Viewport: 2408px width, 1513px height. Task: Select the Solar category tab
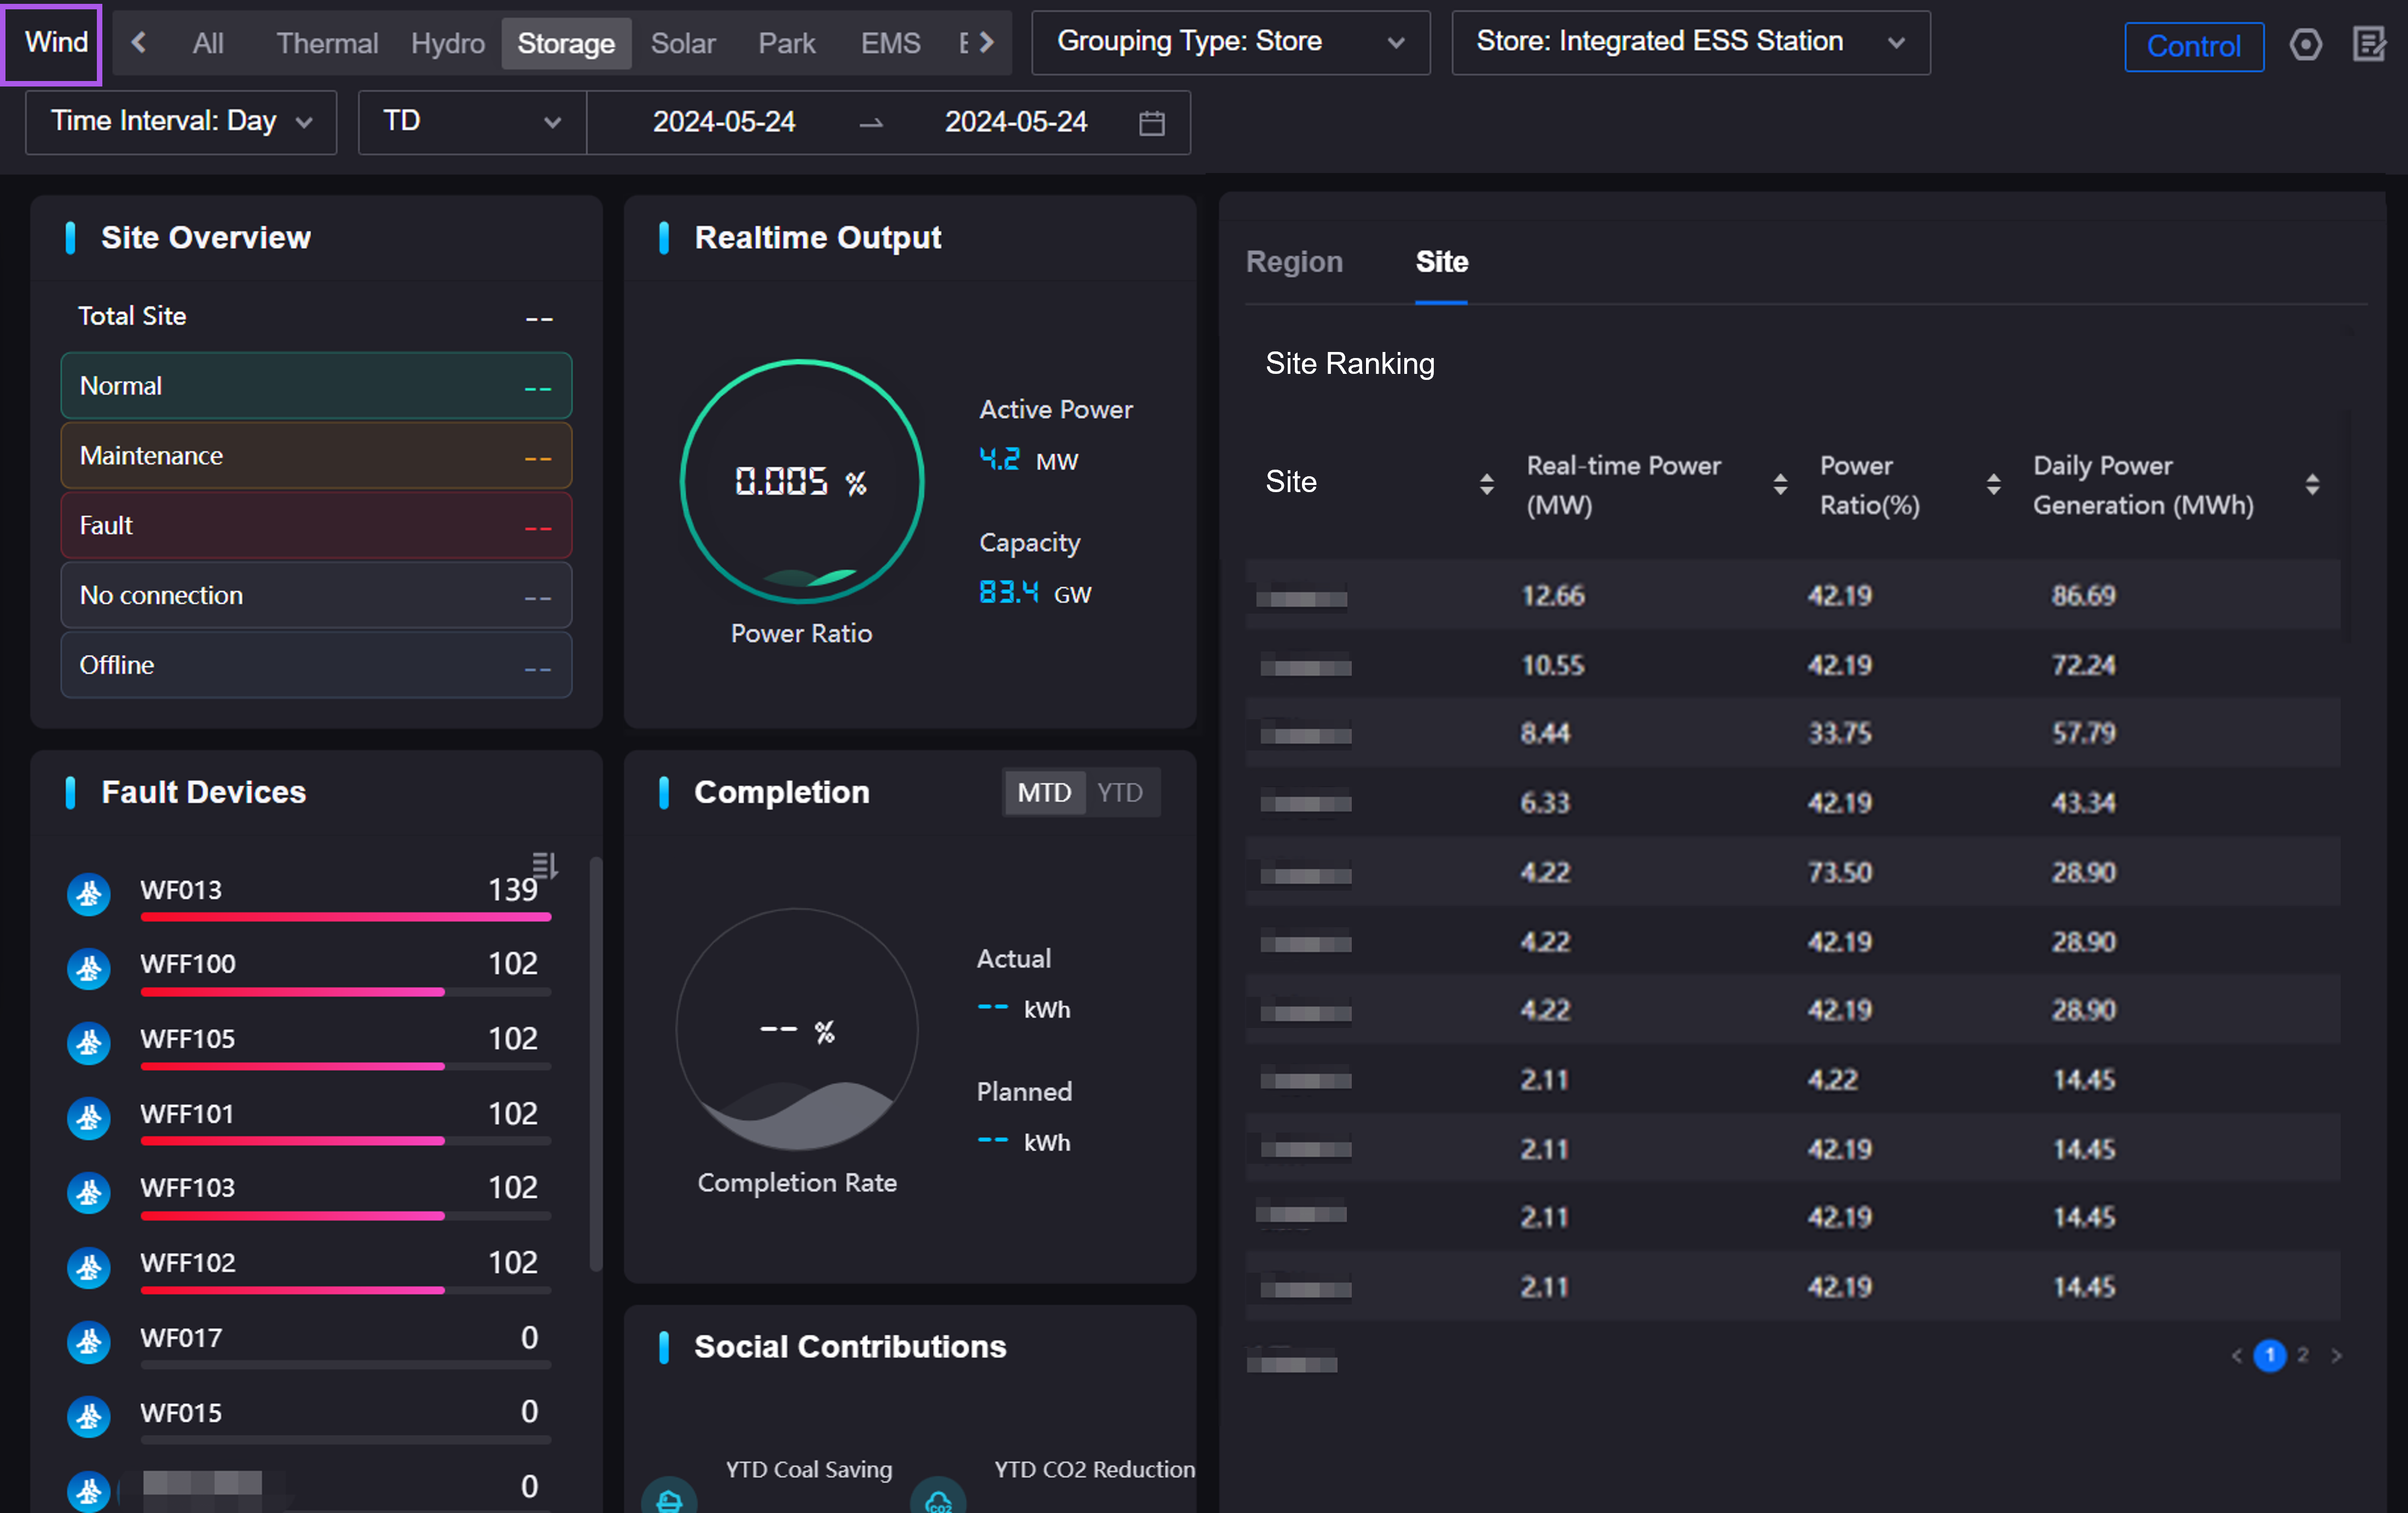click(x=683, y=43)
